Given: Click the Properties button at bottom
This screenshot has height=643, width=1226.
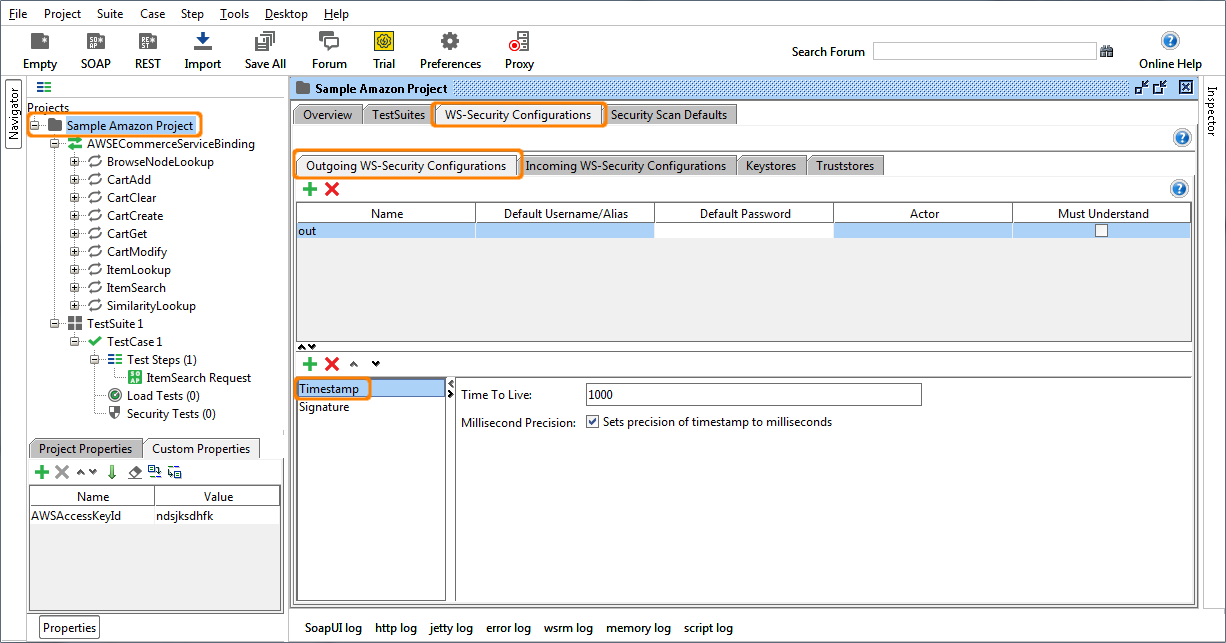Looking at the screenshot, I should [x=70, y=628].
